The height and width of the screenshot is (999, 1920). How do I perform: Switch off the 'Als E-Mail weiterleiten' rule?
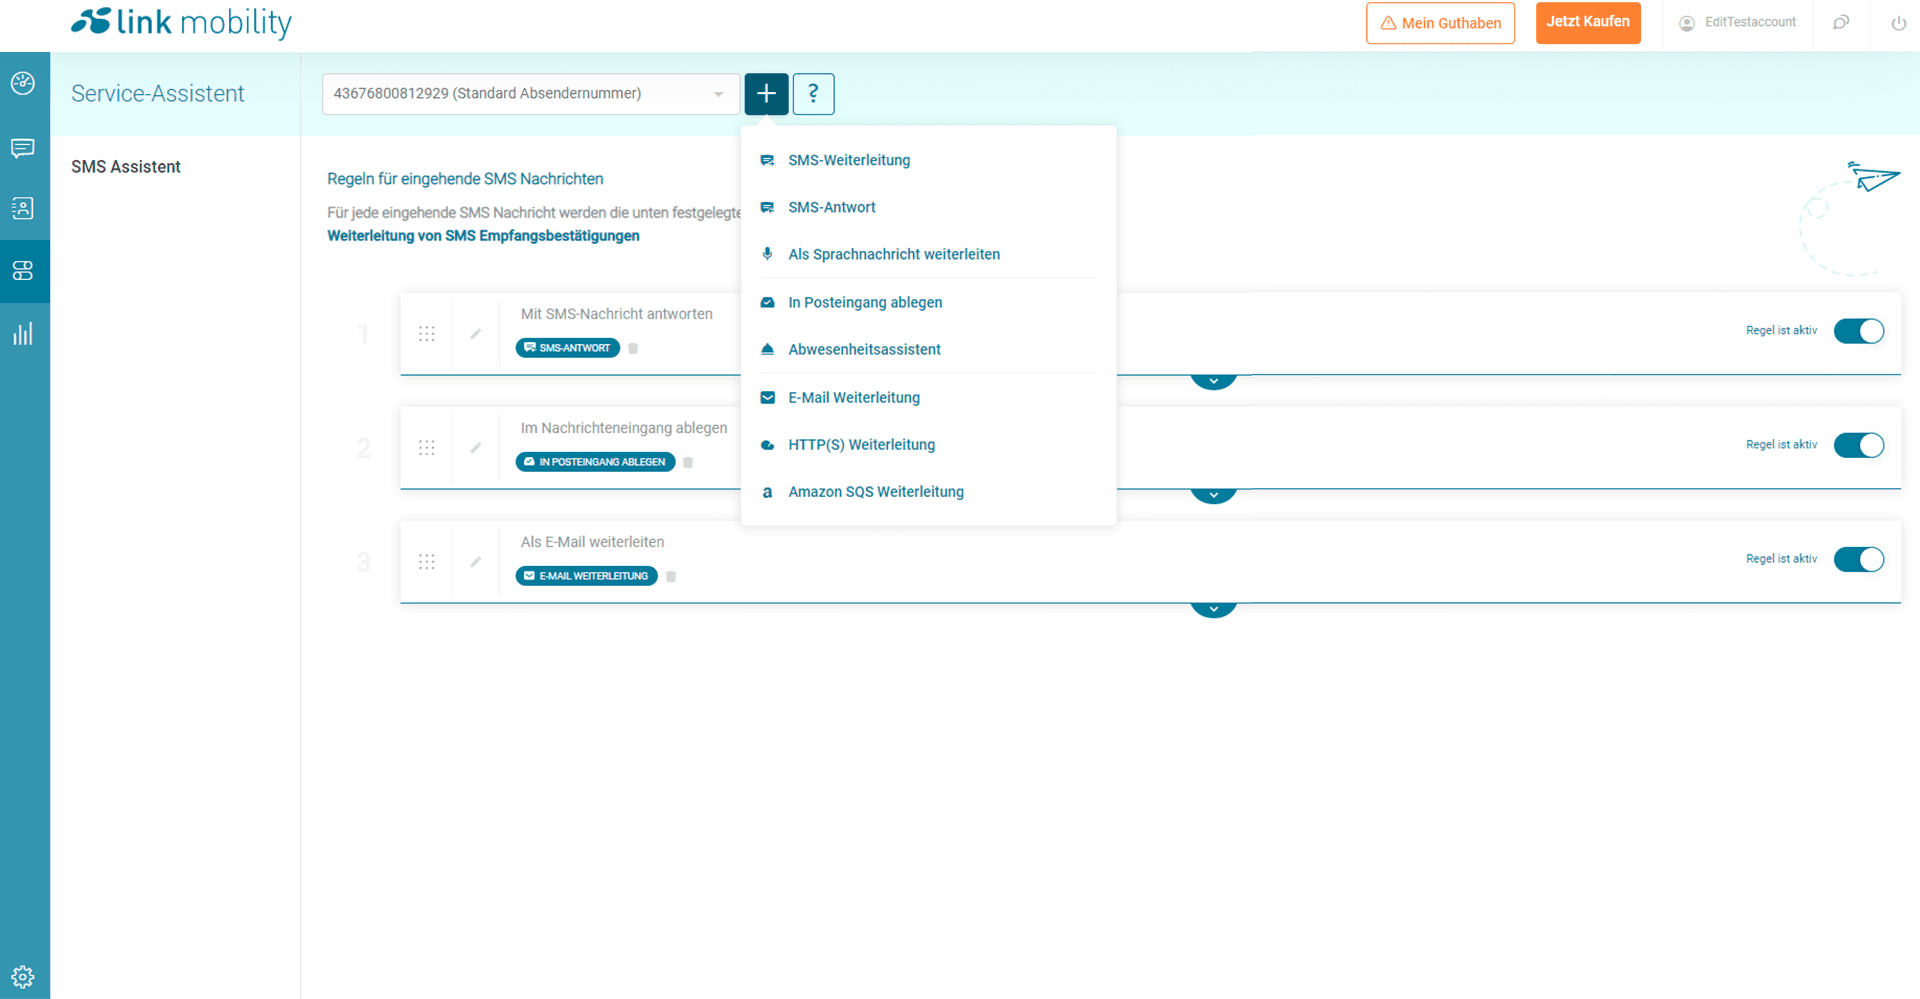point(1858,559)
